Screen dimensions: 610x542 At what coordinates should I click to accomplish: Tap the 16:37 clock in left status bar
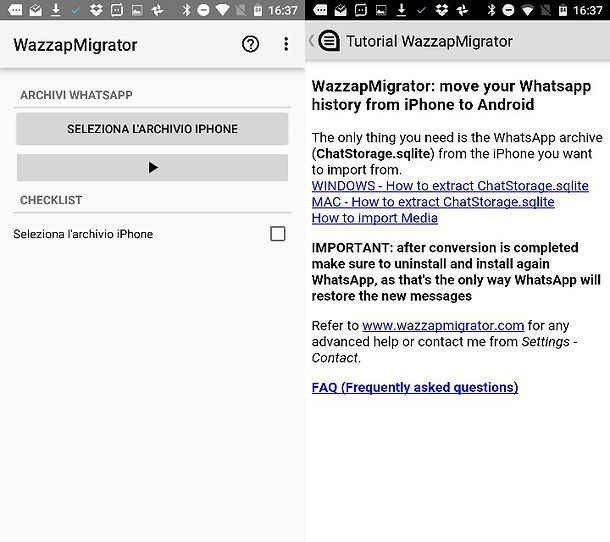[x=282, y=10]
